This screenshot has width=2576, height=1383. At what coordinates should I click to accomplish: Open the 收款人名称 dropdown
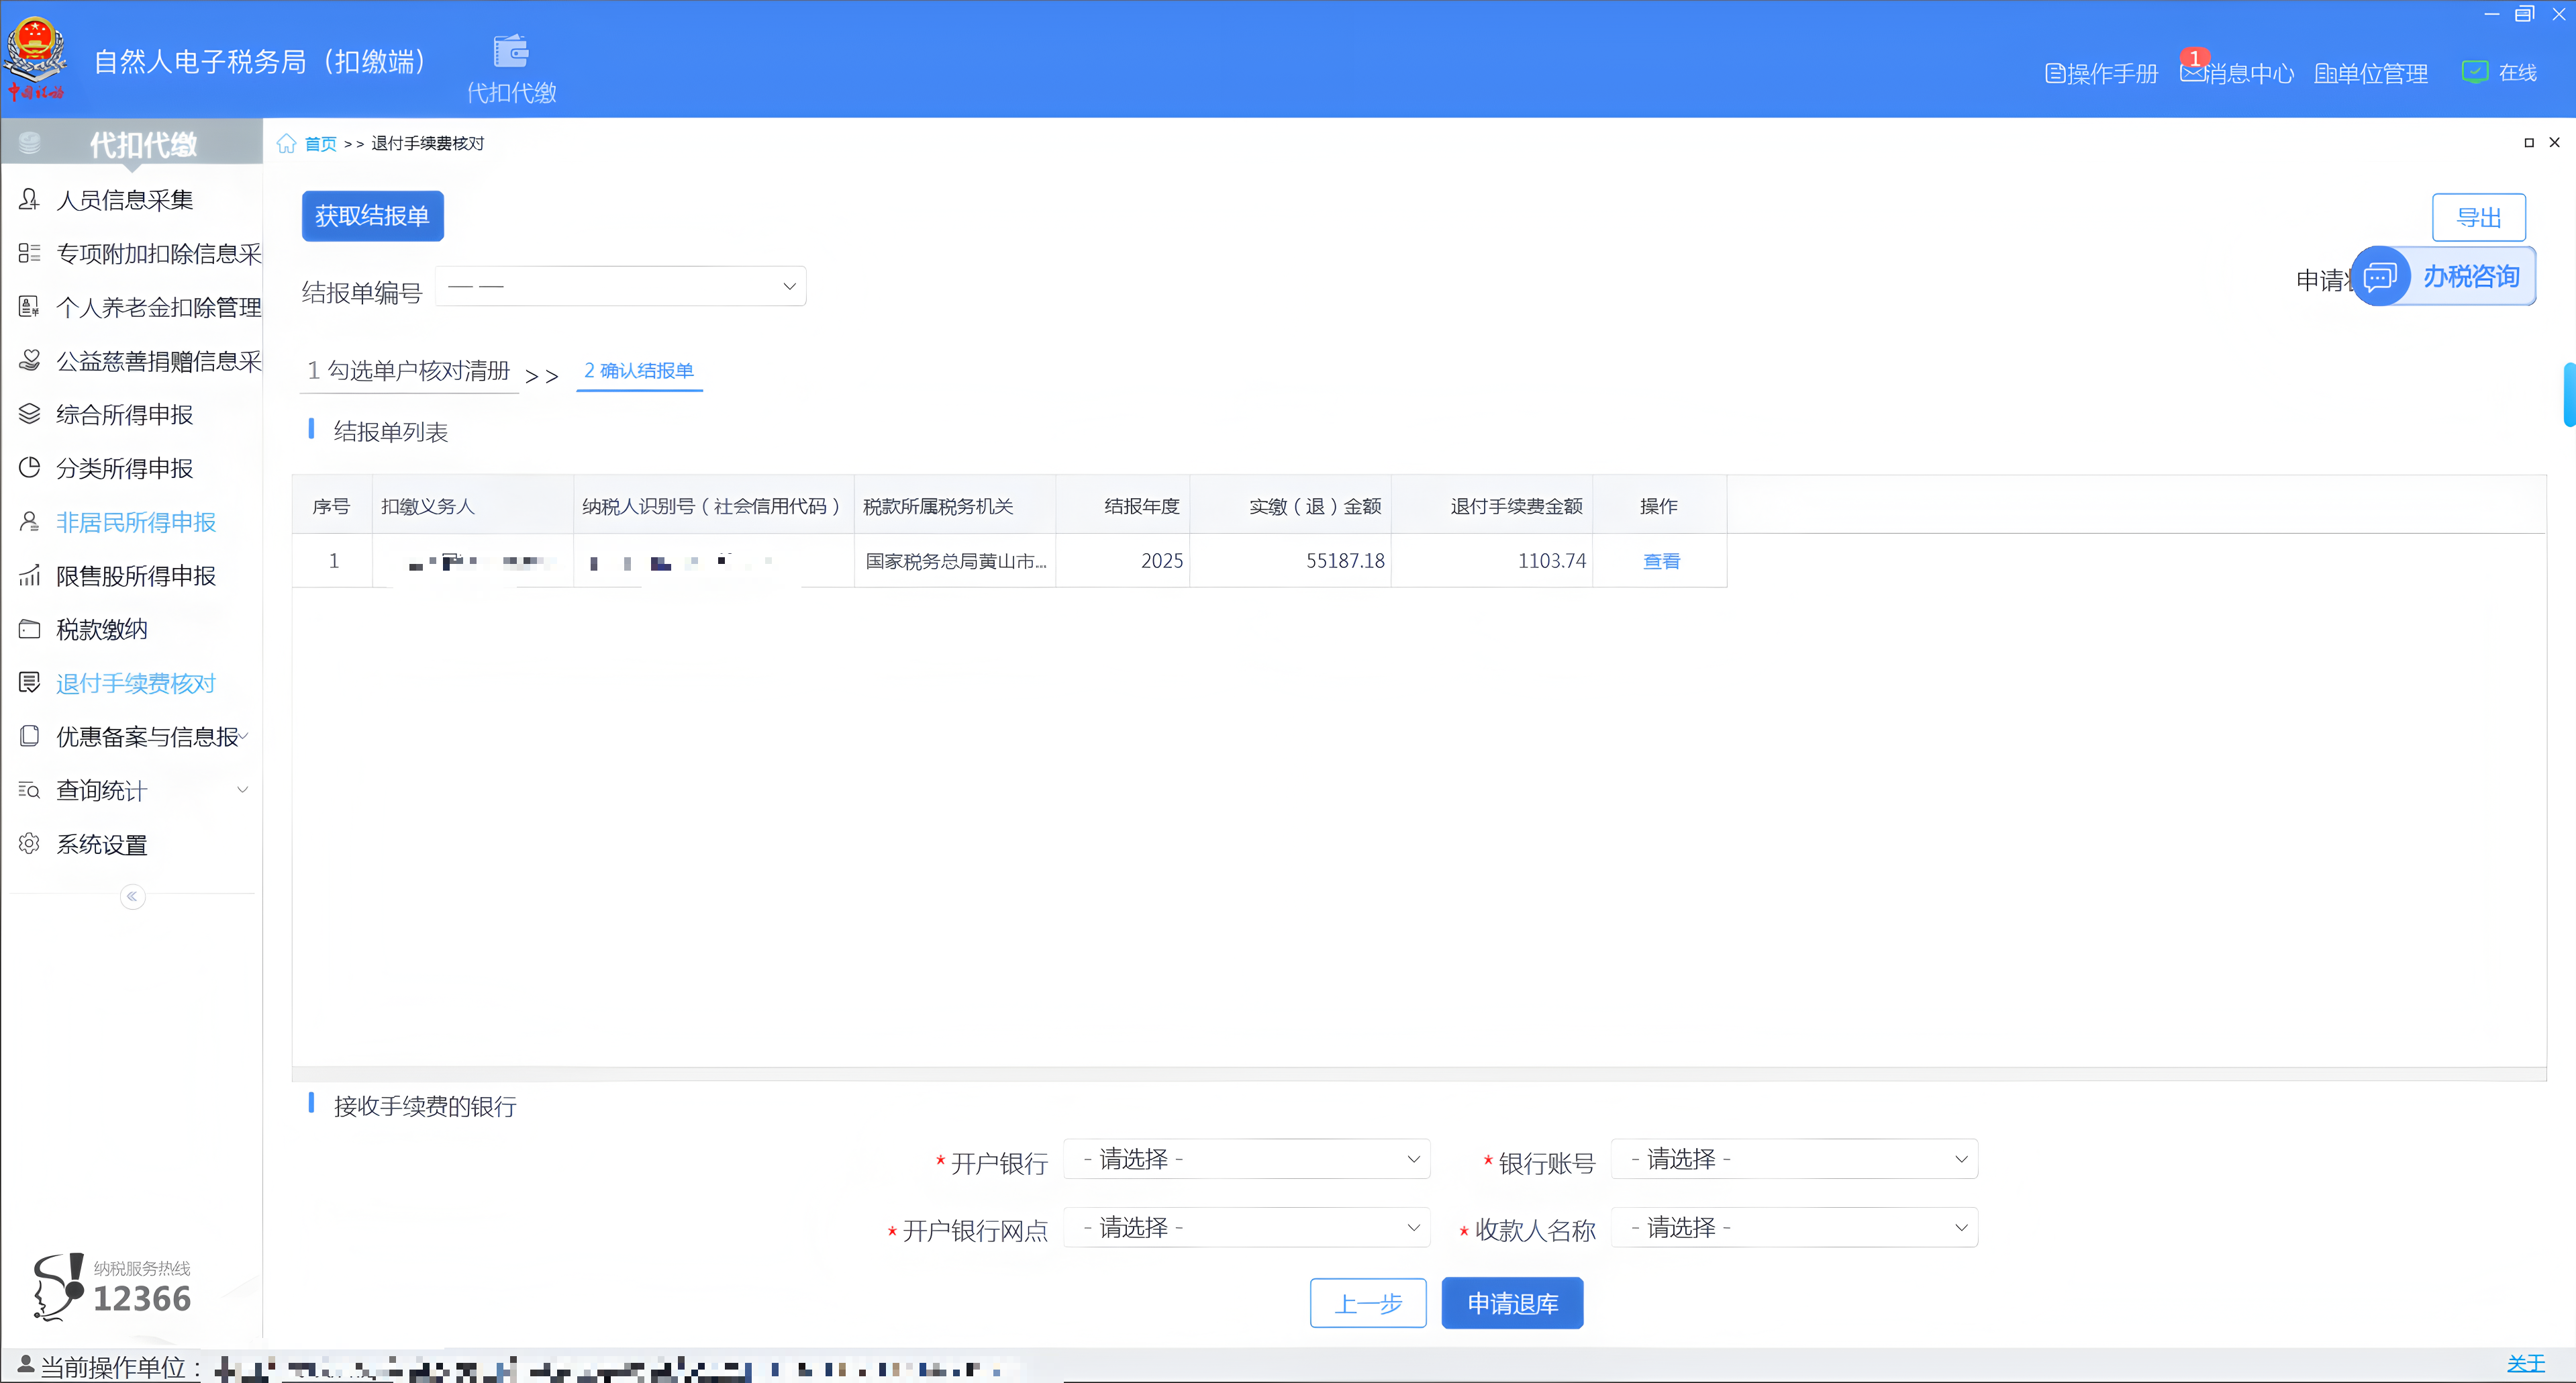coord(1794,1227)
